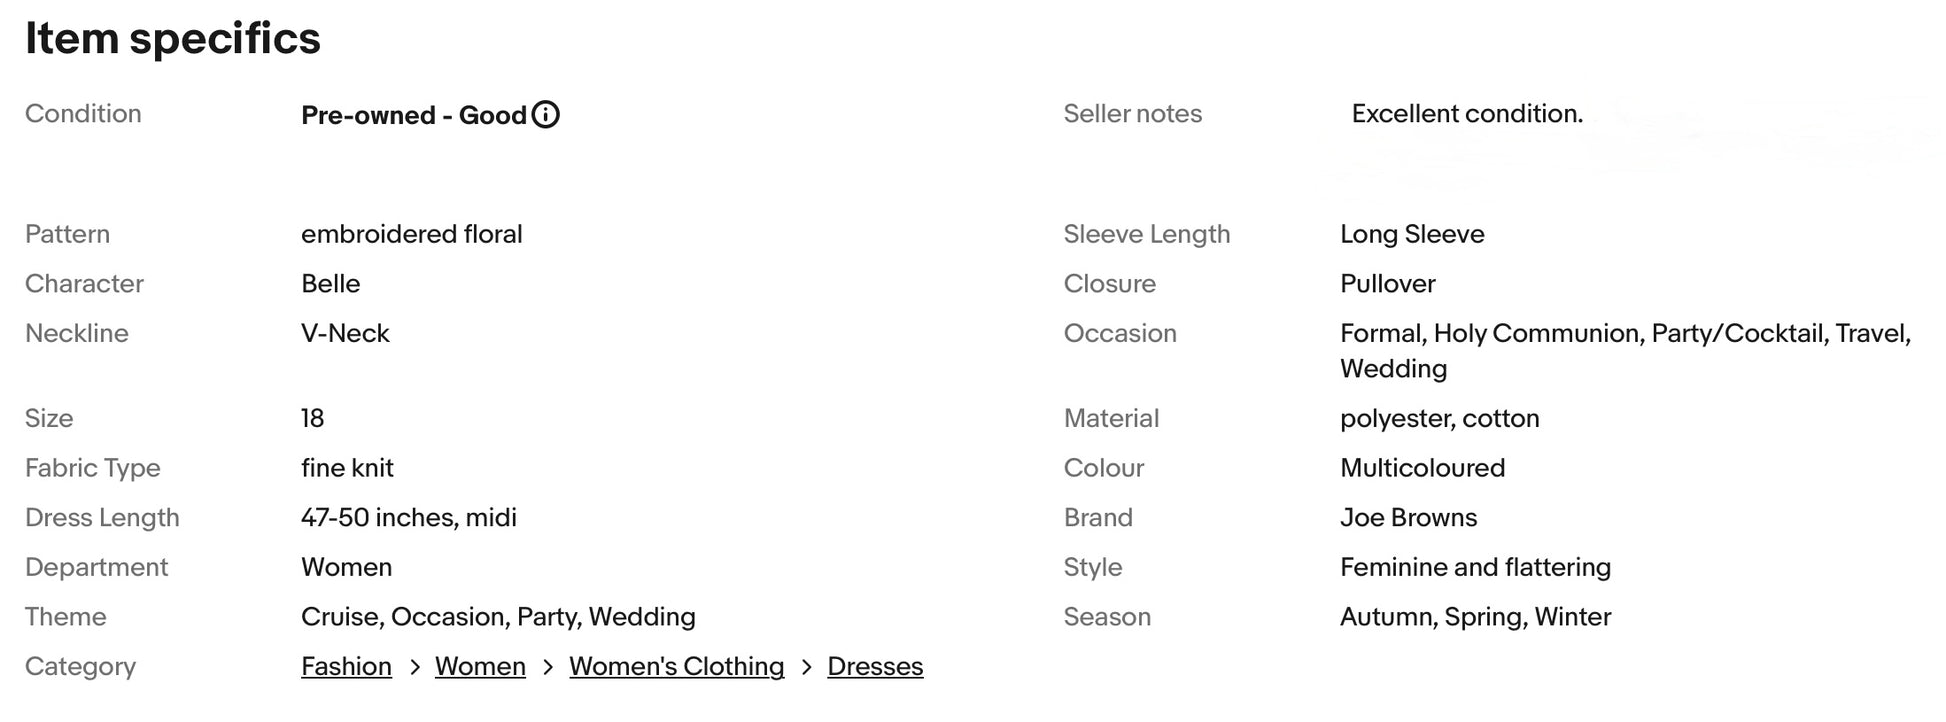Open the Women's Clothing category link
The image size is (1946, 722).
point(676,667)
